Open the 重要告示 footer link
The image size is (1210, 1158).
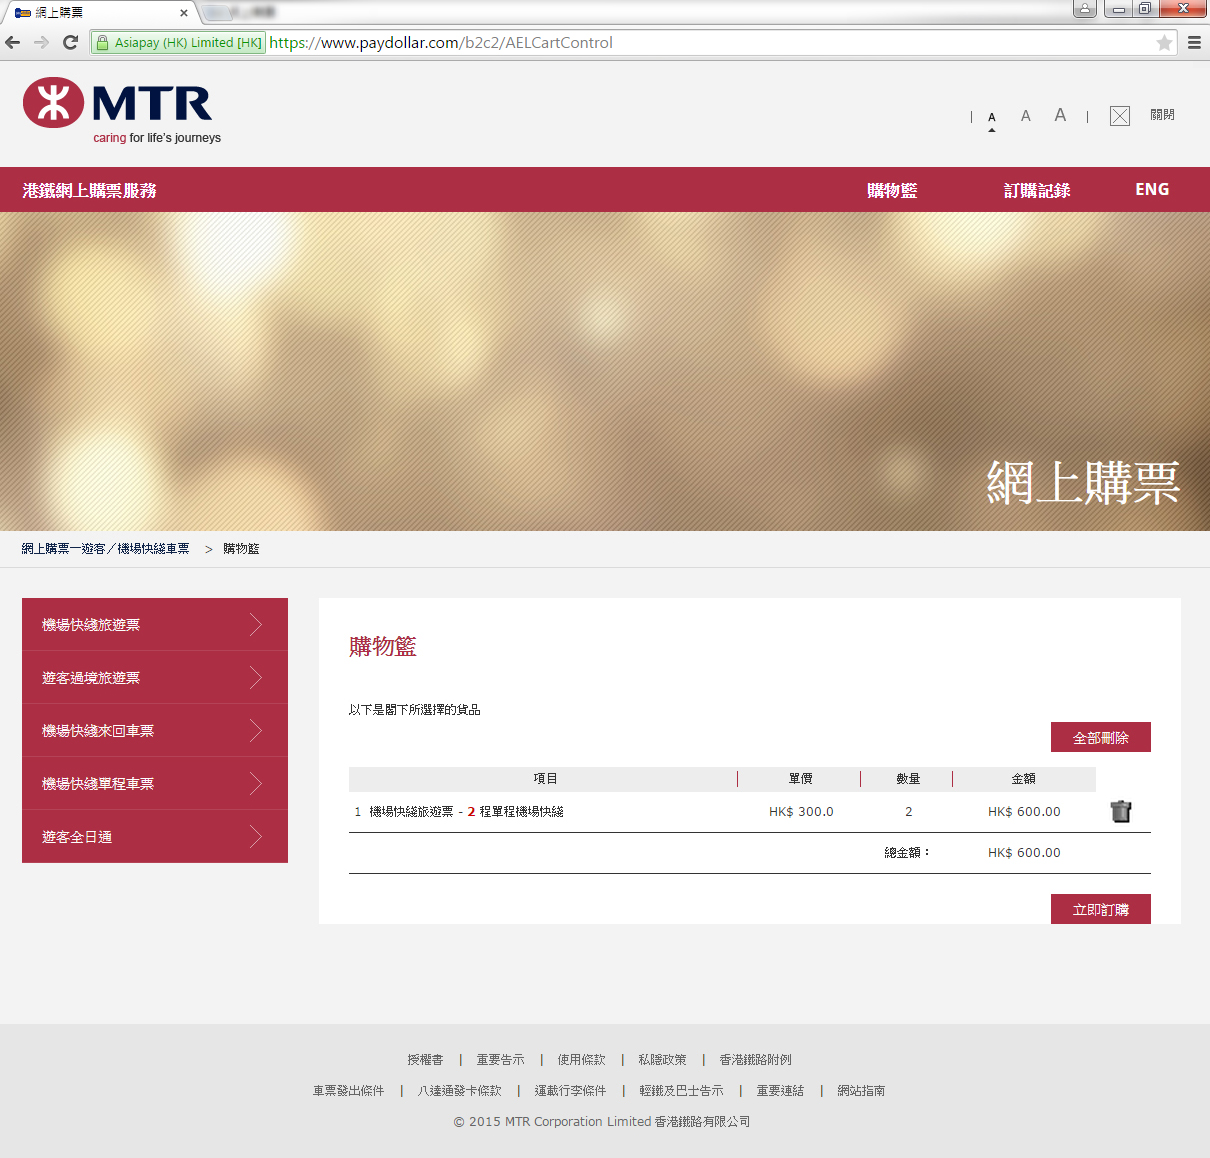[500, 1059]
